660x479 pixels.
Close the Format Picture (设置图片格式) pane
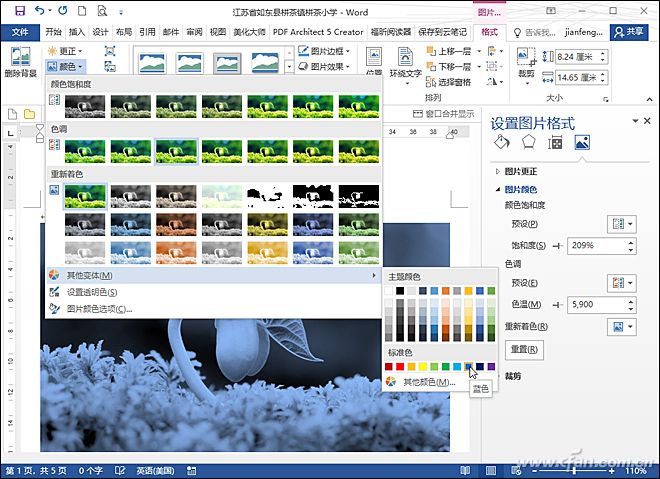coord(647,121)
